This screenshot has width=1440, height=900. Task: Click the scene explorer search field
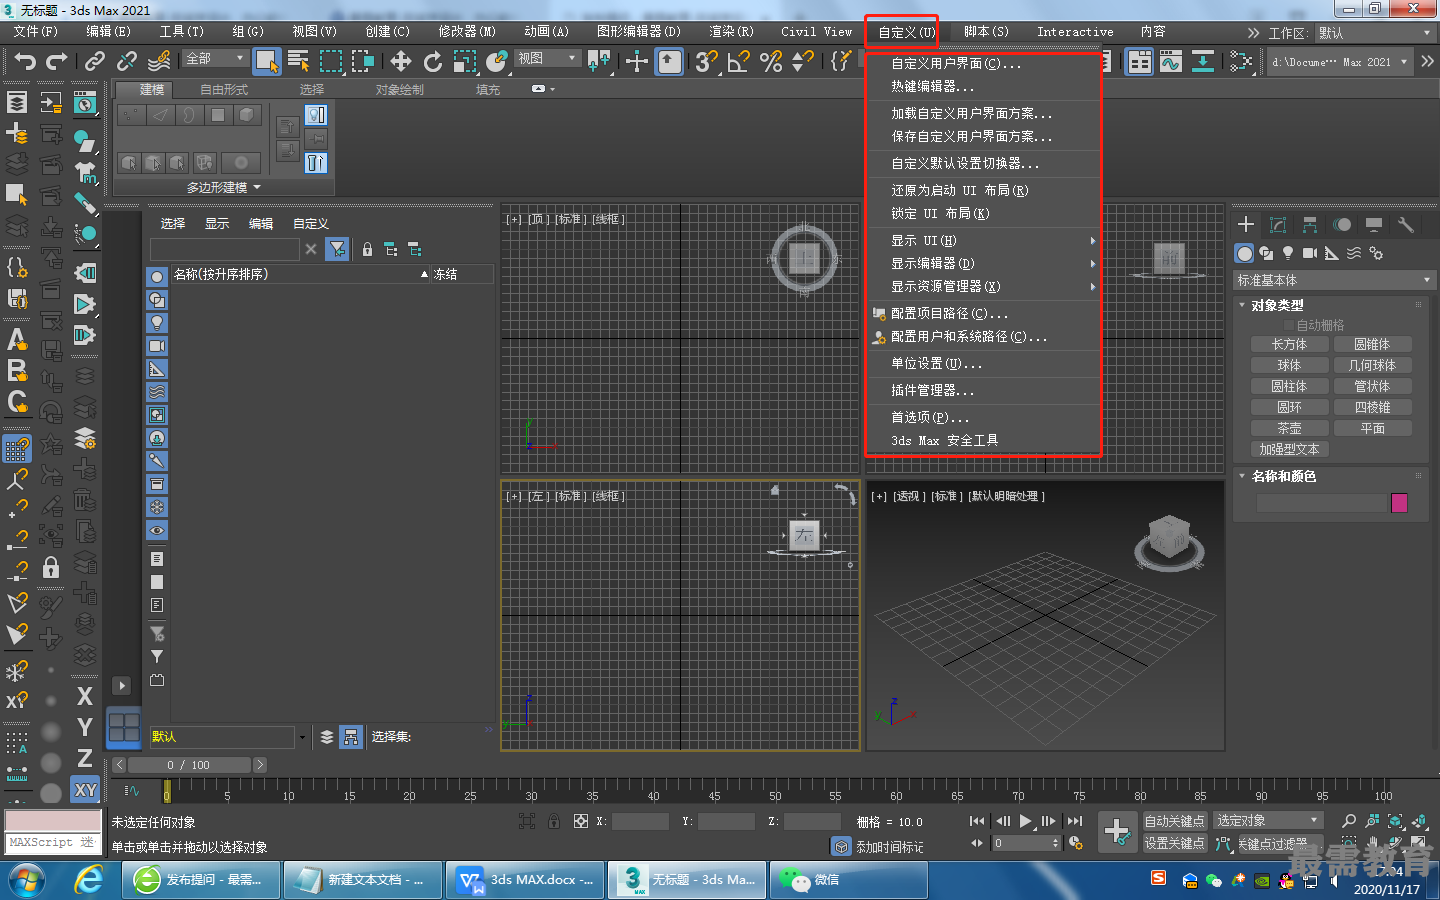[x=225, y=249]
